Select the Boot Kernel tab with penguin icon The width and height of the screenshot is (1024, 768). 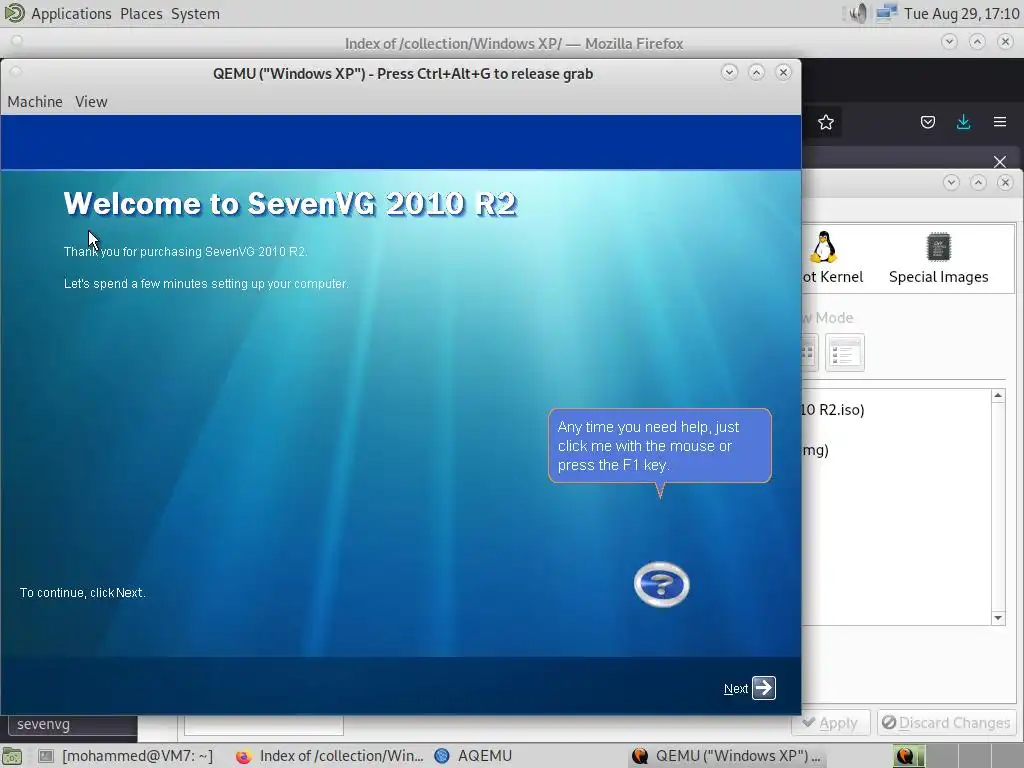[832, 258]
